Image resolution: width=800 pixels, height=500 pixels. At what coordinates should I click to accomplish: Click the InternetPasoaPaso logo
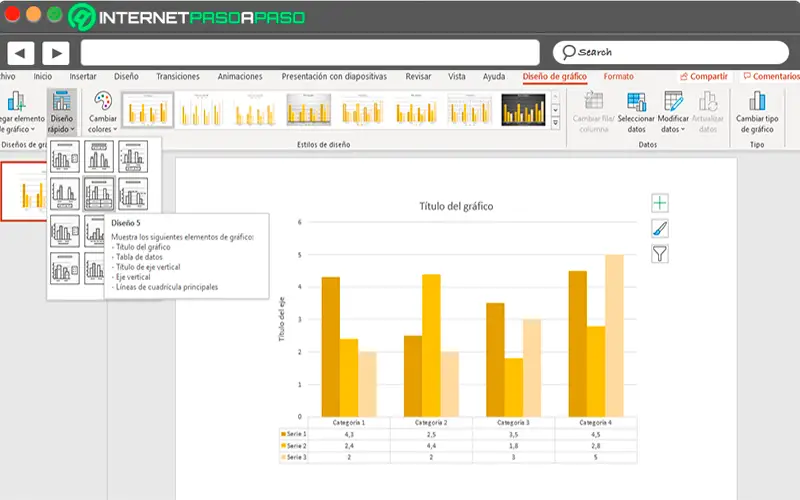187,17
